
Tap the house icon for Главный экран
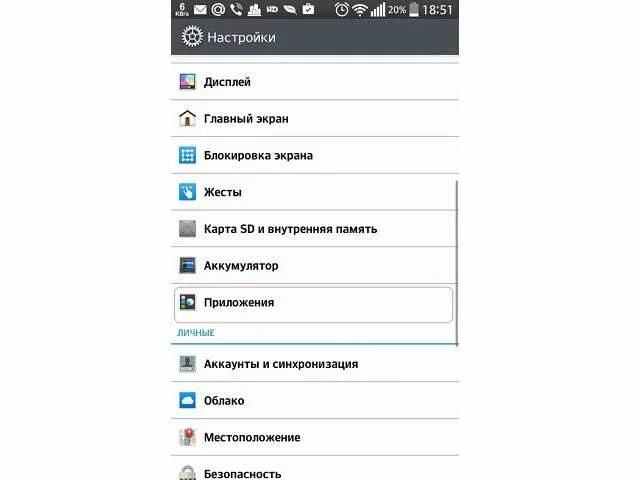click(187, 118)
